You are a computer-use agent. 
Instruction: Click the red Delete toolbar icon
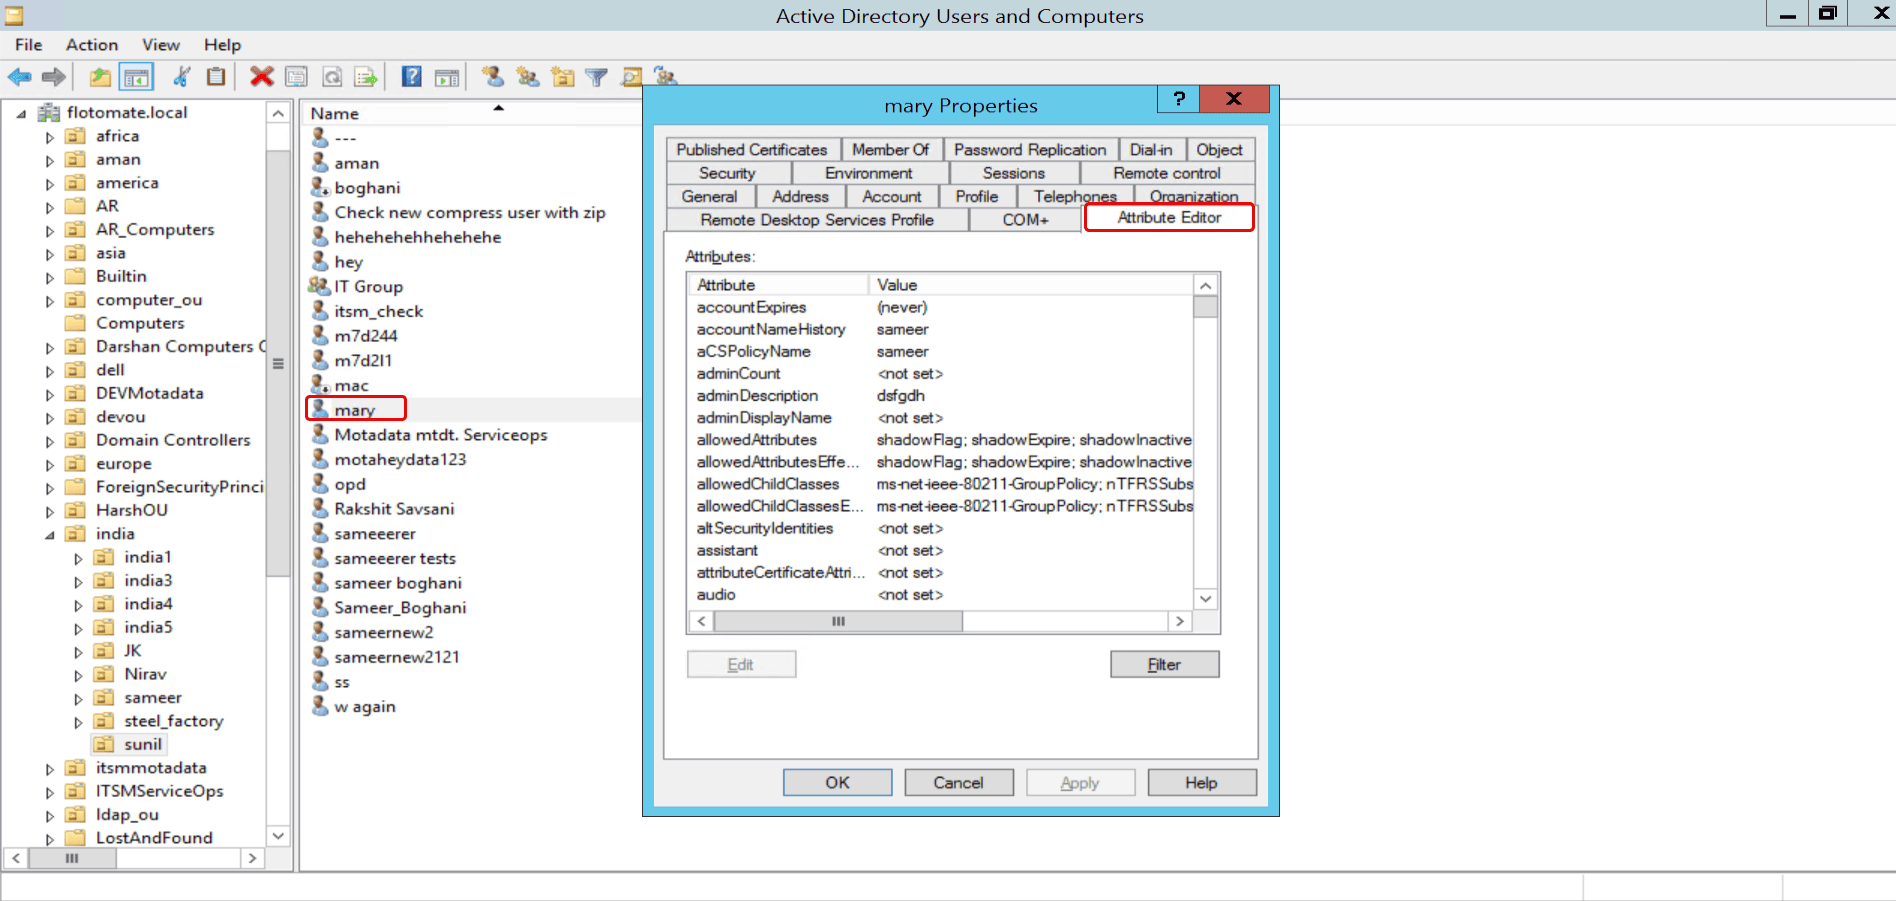tap(262, 77)
